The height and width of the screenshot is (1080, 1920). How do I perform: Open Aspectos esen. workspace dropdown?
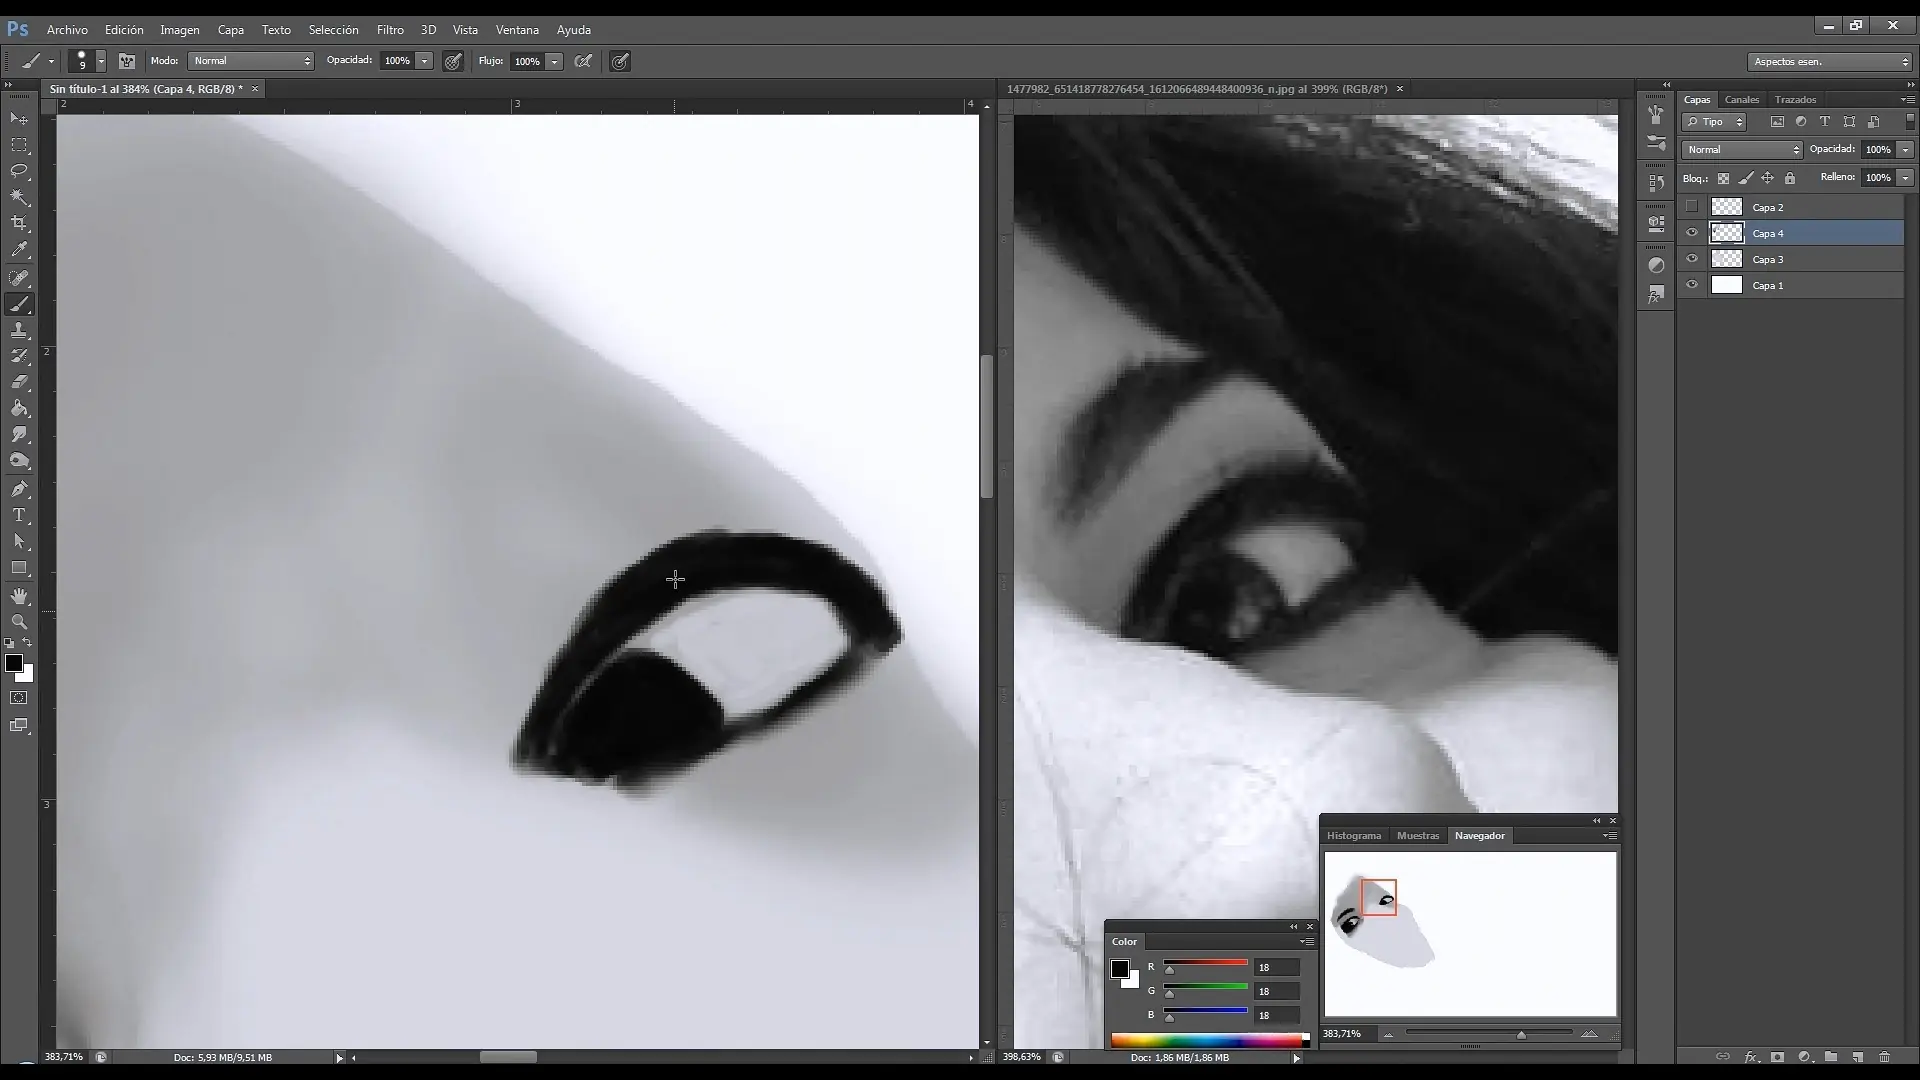point(1830,61)
